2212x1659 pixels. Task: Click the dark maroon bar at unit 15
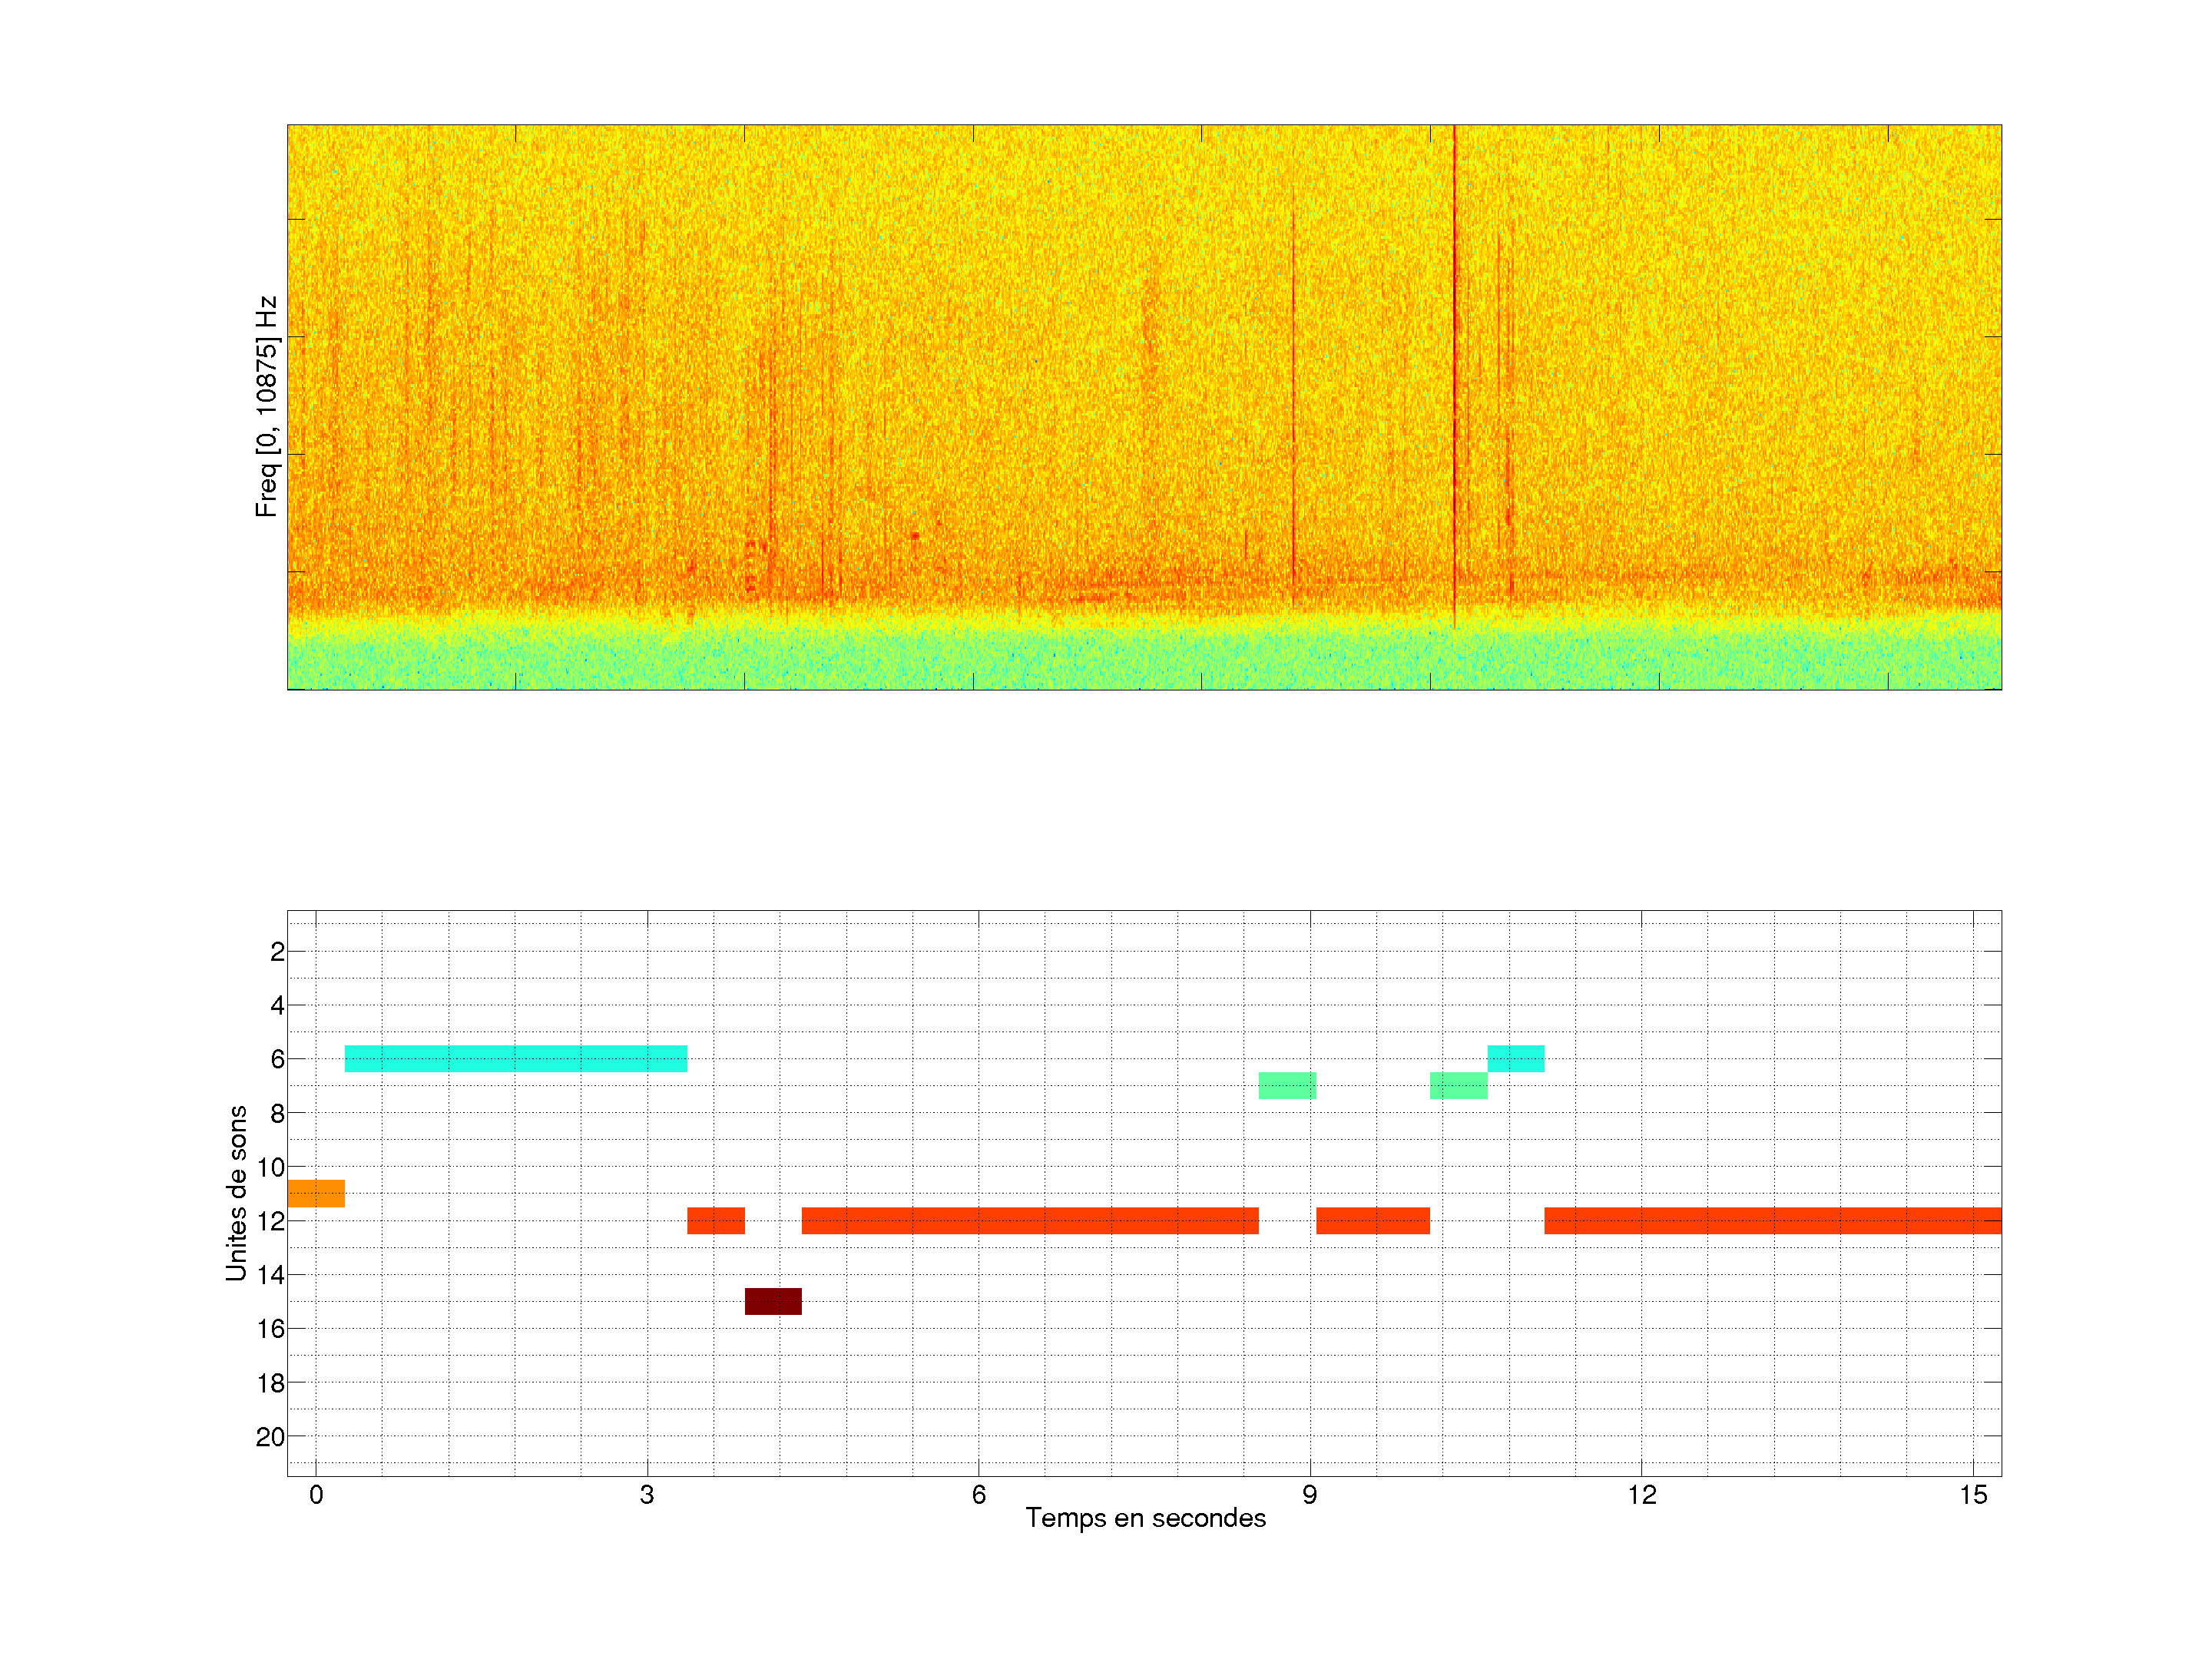[773, 1301]
